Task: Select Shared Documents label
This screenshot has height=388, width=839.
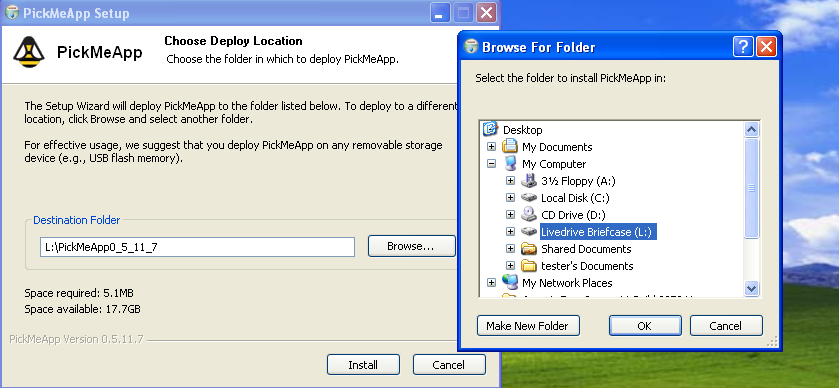Action: point(586,249)
